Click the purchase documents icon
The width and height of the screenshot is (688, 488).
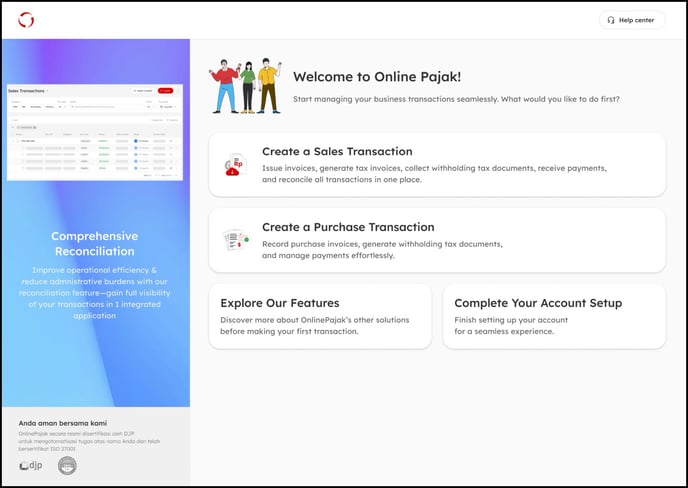[x=236, y=240]
